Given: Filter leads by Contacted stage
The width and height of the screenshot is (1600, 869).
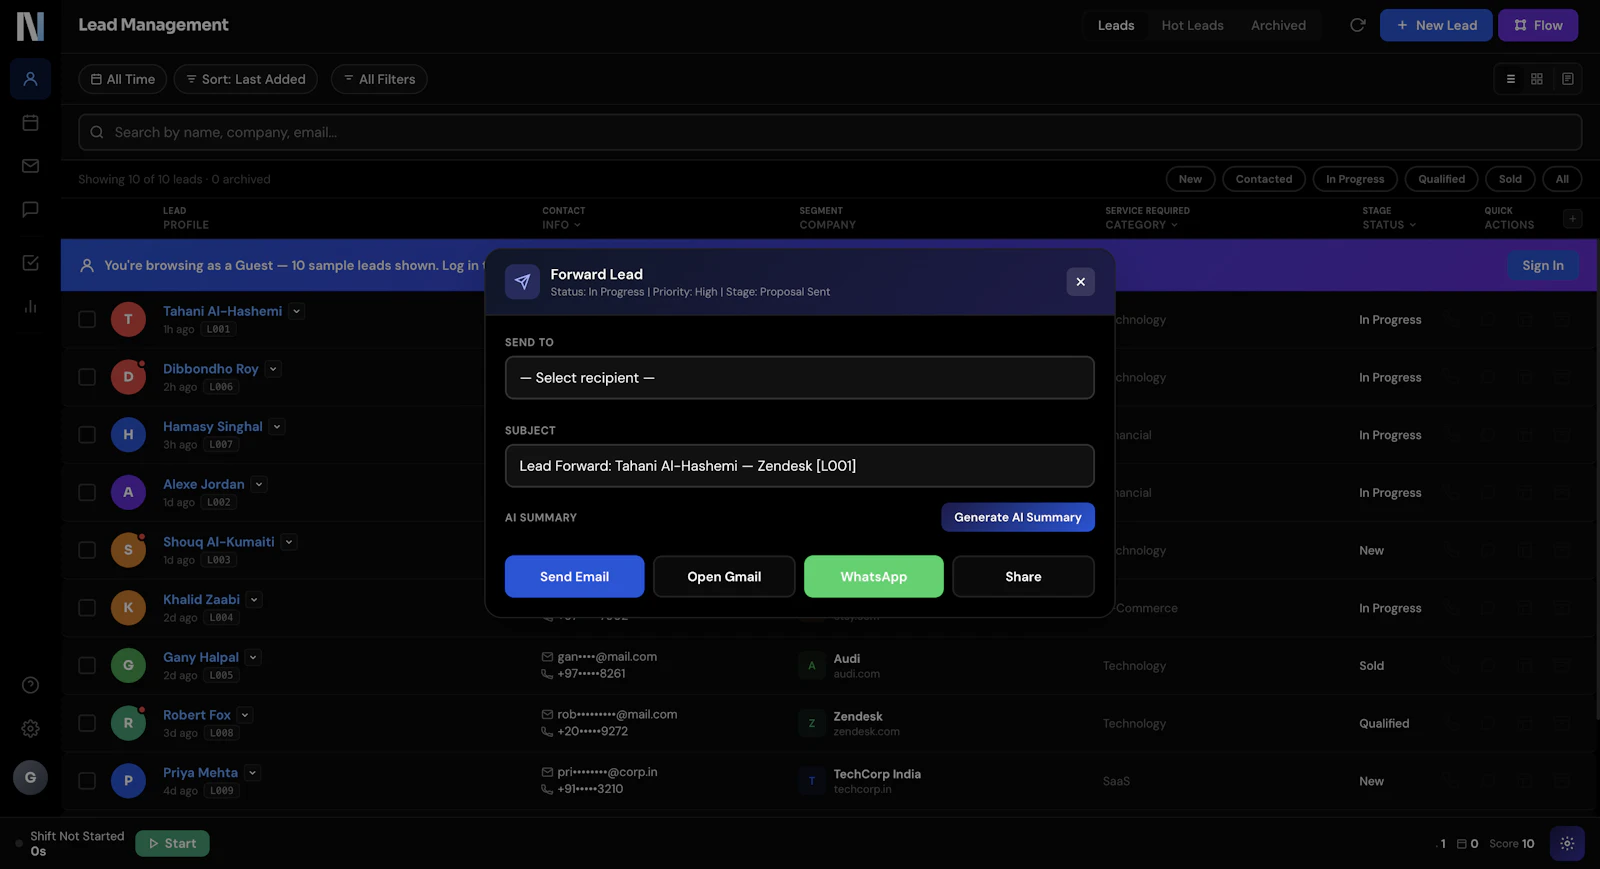Looking at the screenshot, I should tap(1263, 179).
